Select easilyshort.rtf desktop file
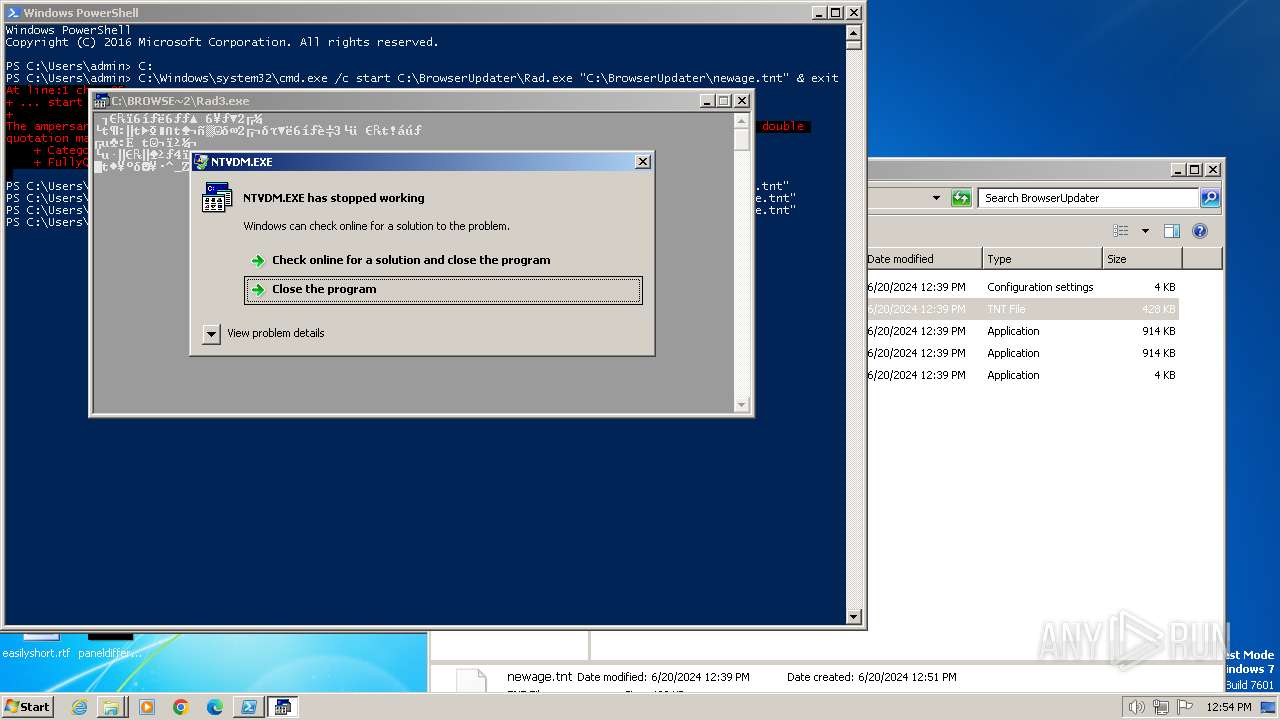The image size is (1280, 720). pos(36,653)
